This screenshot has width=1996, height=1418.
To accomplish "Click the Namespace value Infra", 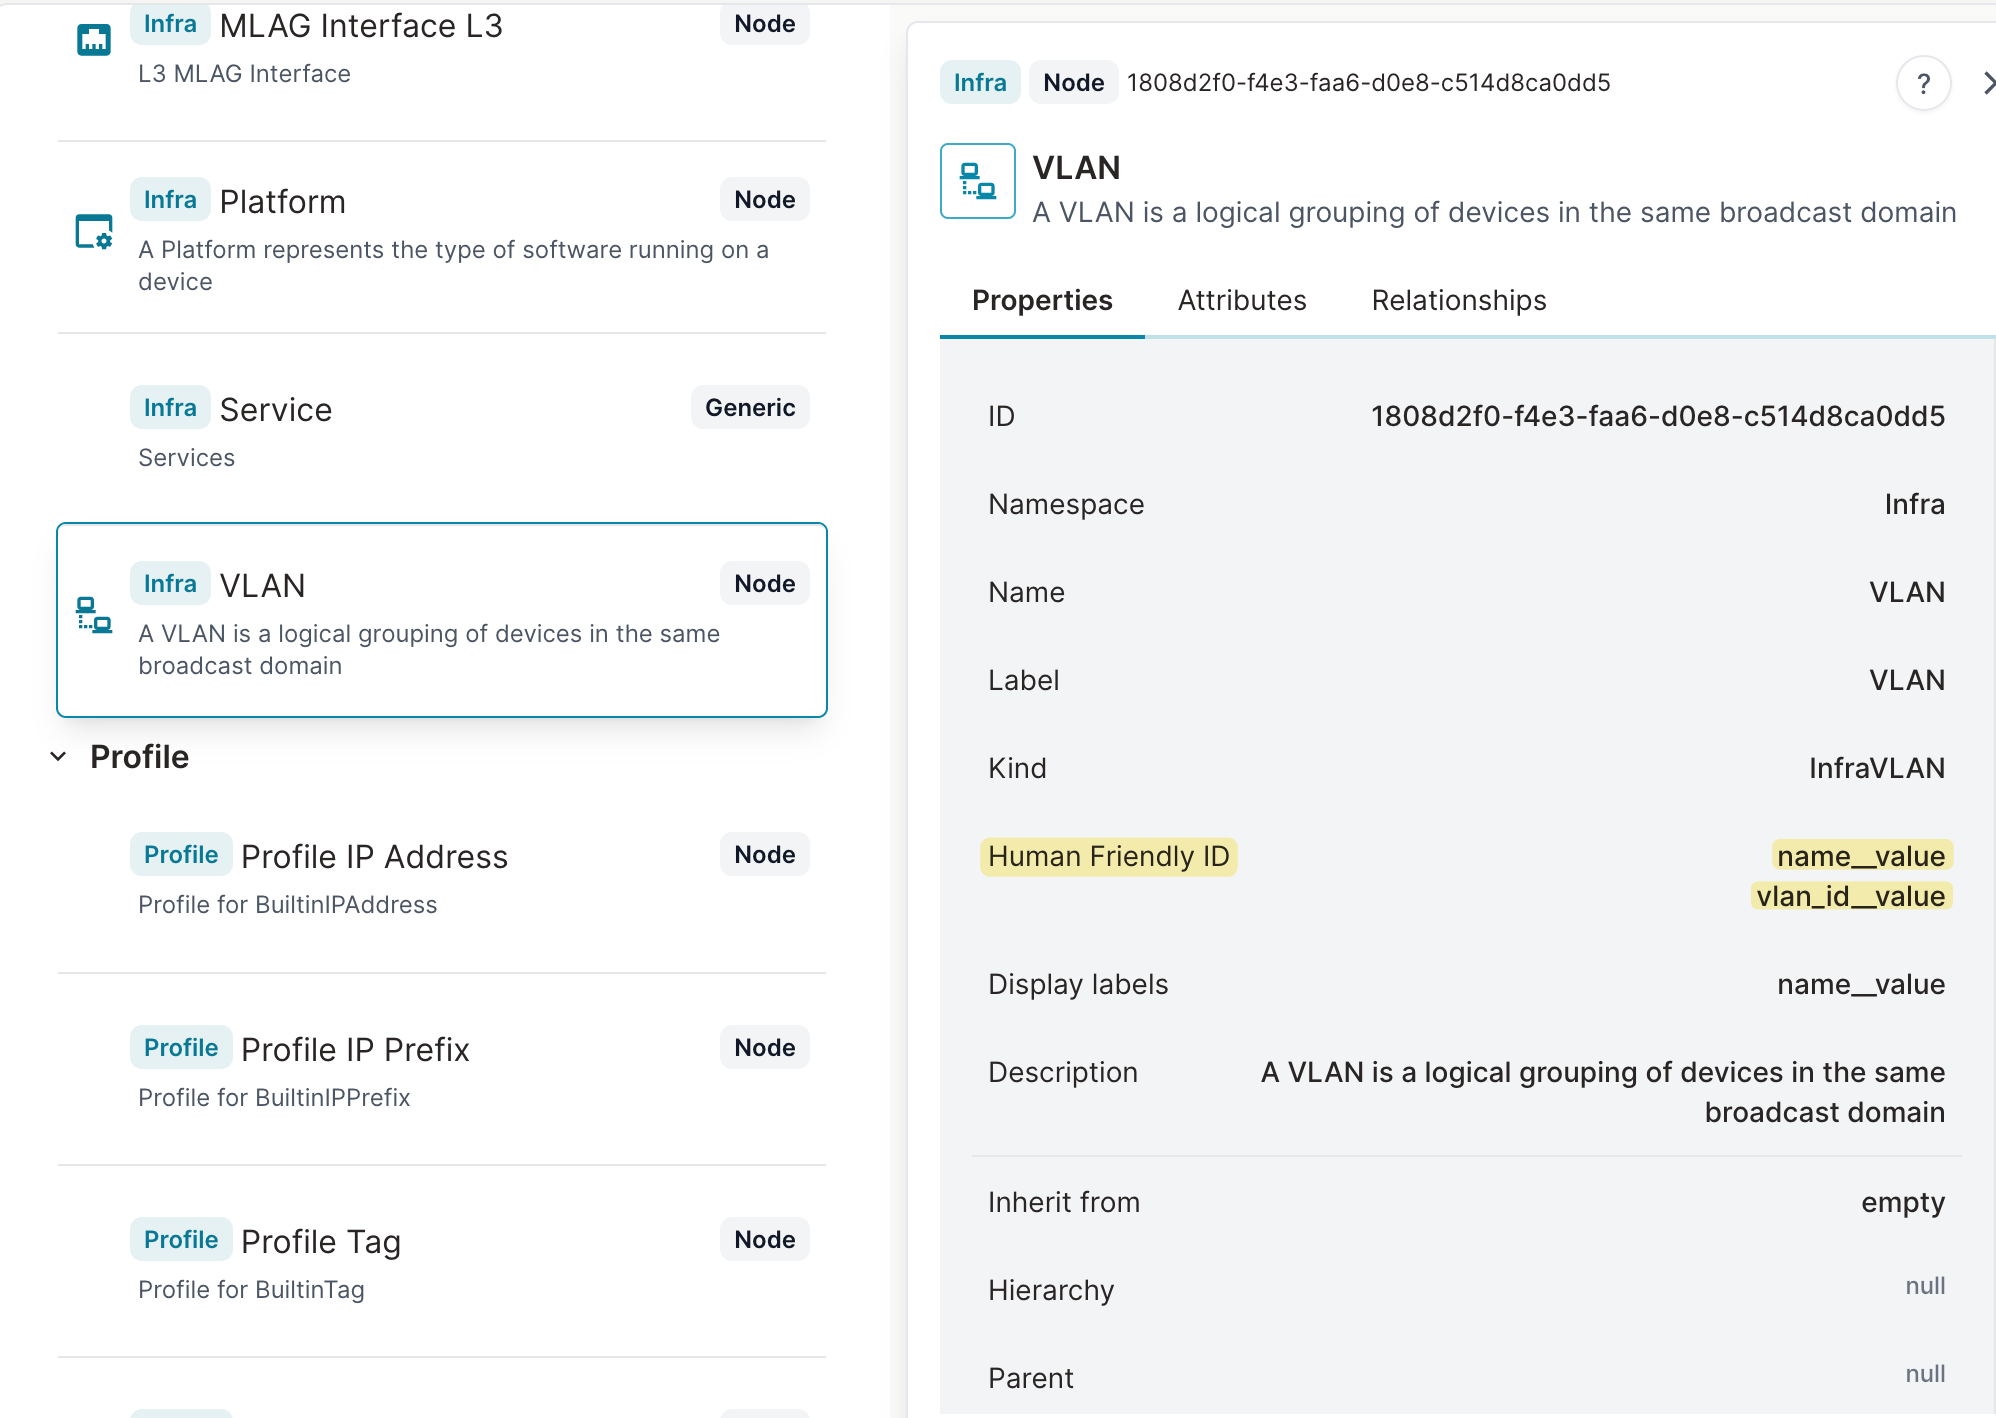I will [1914, 504].
